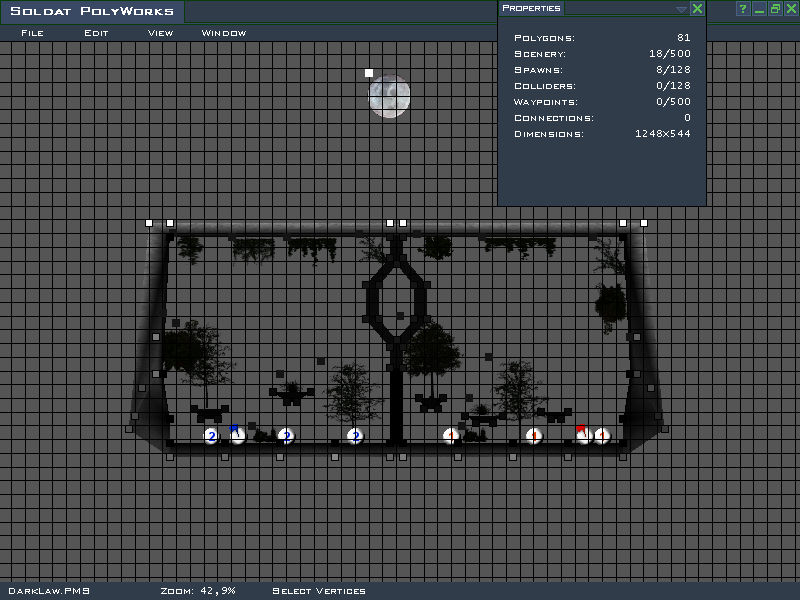Image resolution: width=800 pixels, height=600 pixels.
Task: Select the moon scenery object
Action: click(389, 97)
